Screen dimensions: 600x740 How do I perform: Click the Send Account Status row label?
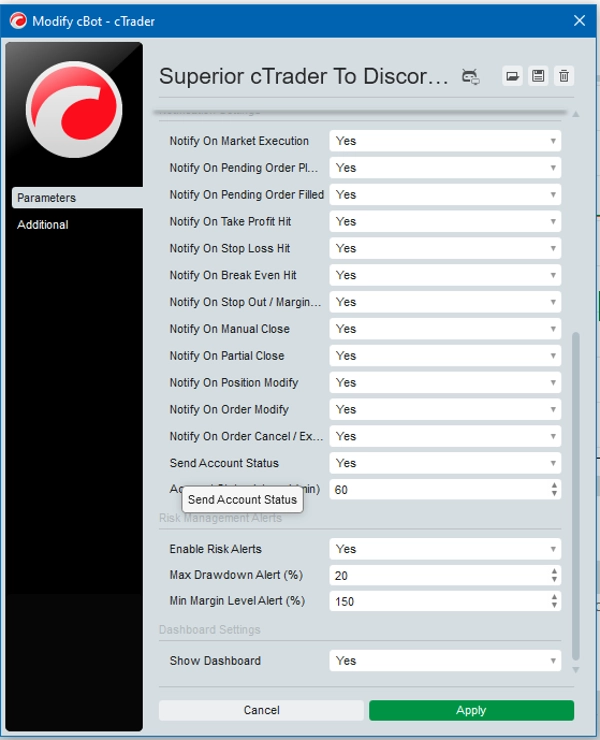tap(224, 464)
